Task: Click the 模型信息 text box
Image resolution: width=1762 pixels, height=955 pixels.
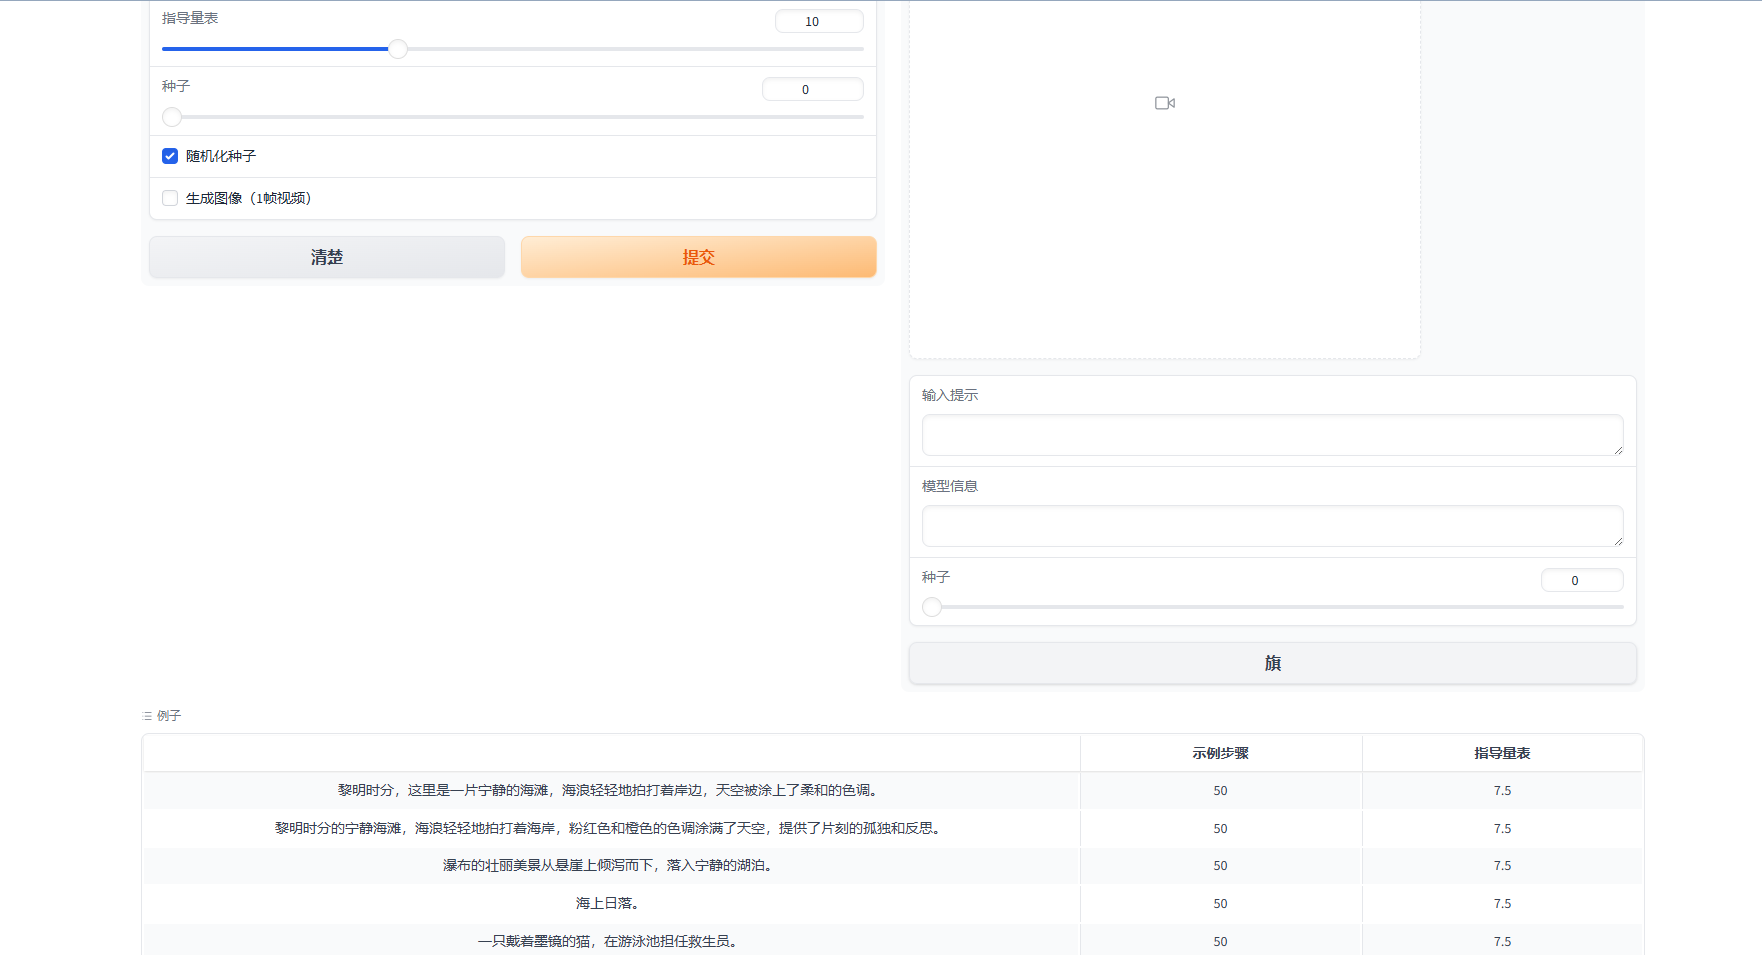Action: [x=1272, y=526]
